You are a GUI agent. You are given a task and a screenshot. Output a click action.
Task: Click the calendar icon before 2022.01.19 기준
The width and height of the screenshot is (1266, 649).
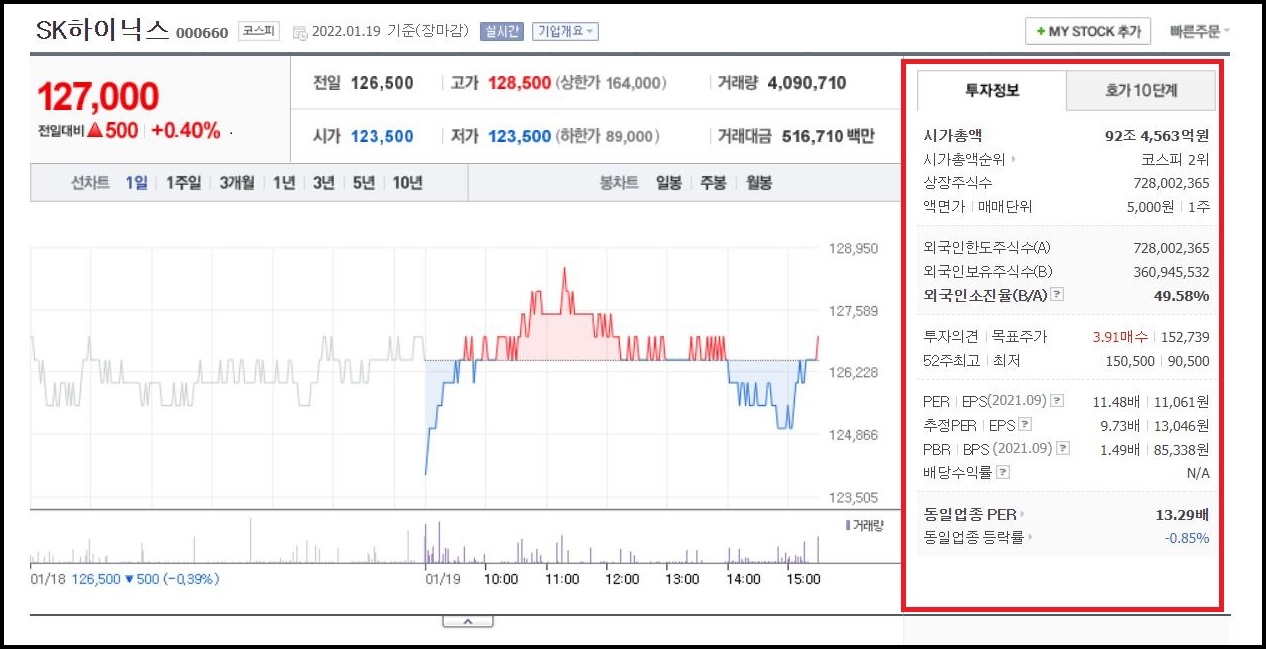300,32
